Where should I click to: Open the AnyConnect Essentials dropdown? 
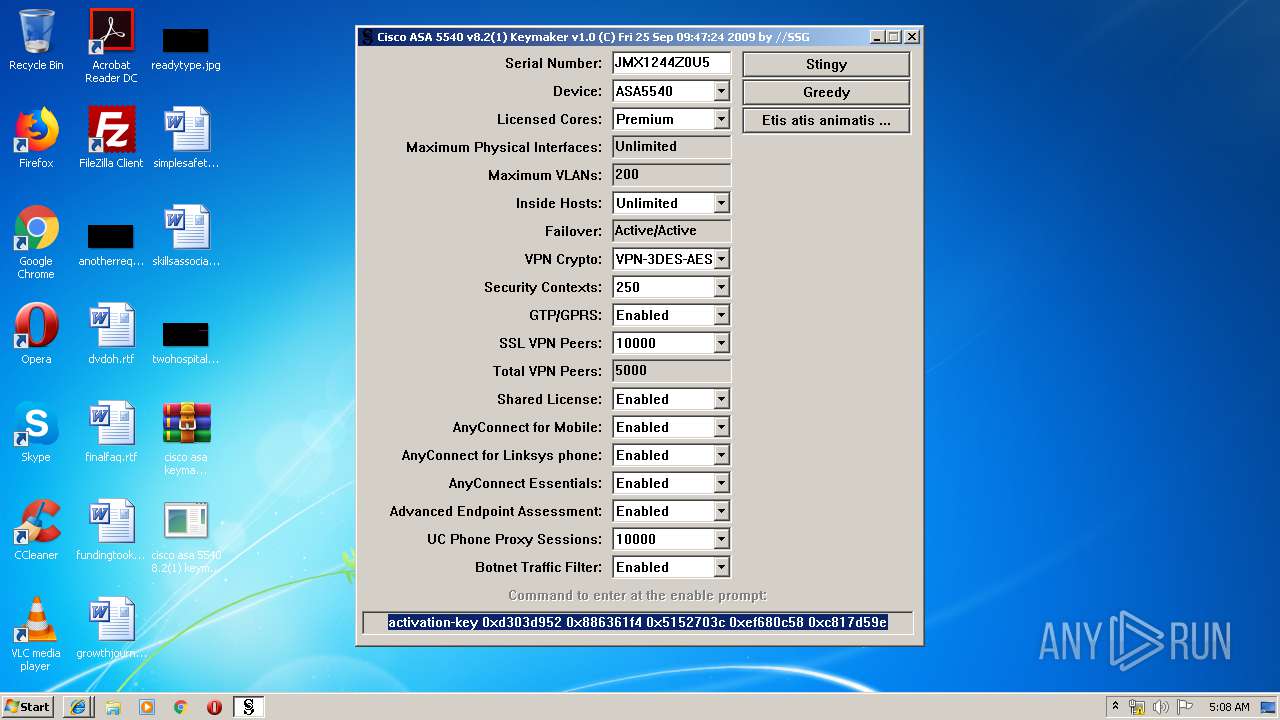click(721, 483)
